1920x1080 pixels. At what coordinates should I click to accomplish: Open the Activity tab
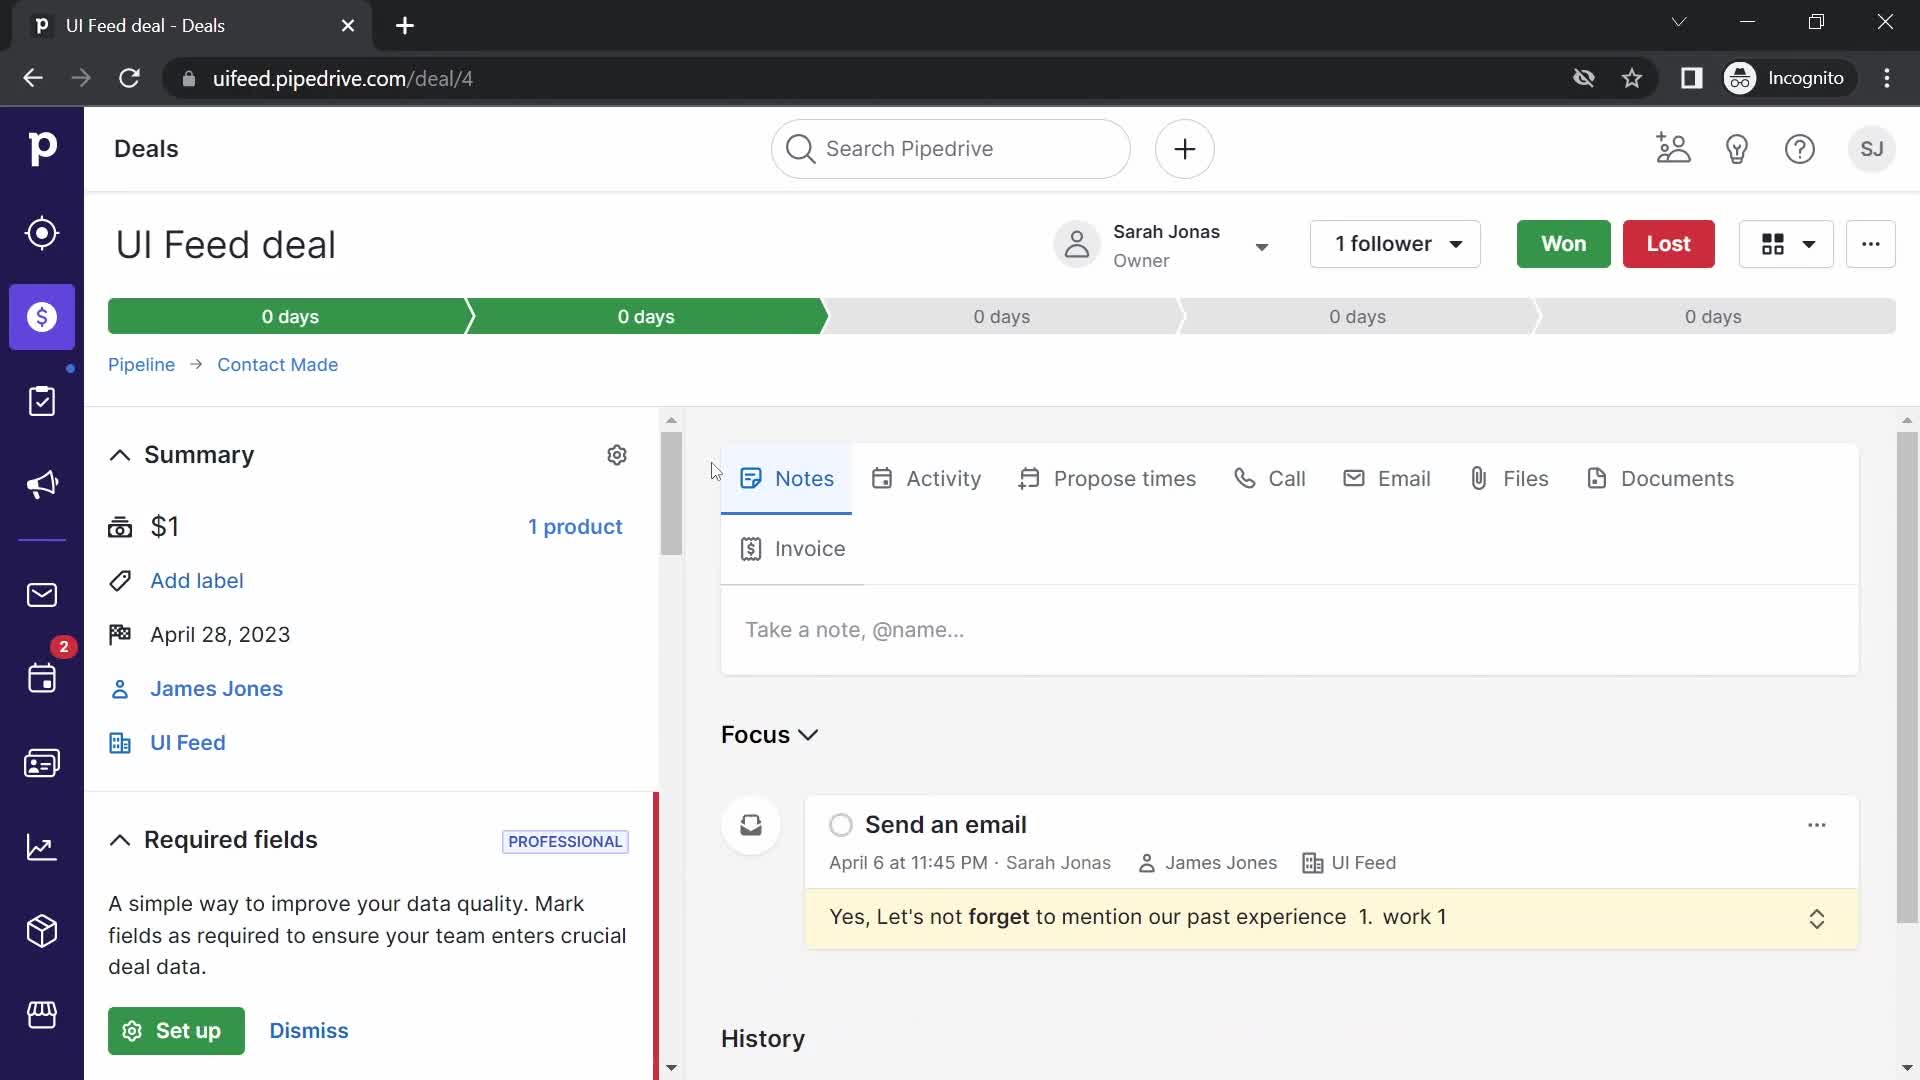[943, 477]
